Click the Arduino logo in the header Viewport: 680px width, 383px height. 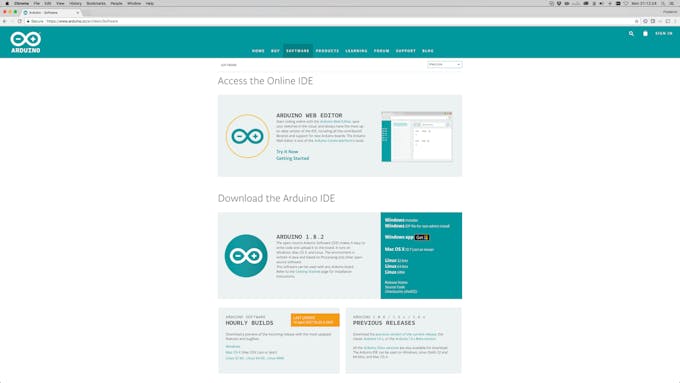pyautogui.click(x=26, y=43)
